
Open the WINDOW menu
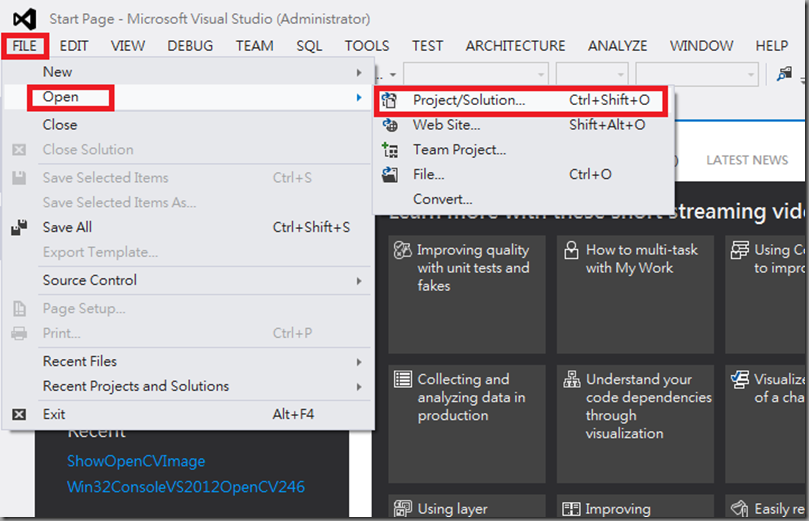(701, 46)
